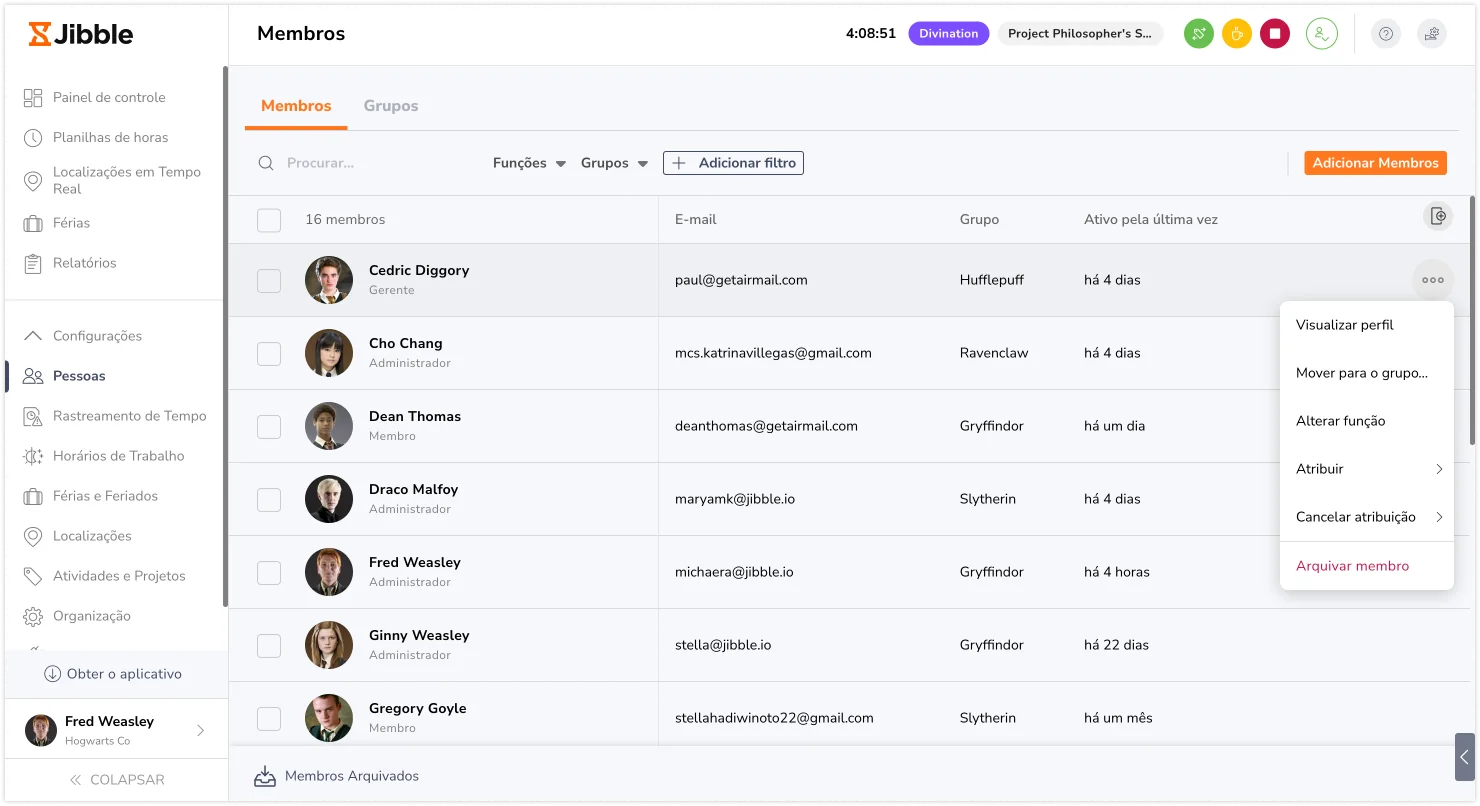
Task: Check the Draco Malfoy row checkbox
Action: click(269, 500)
